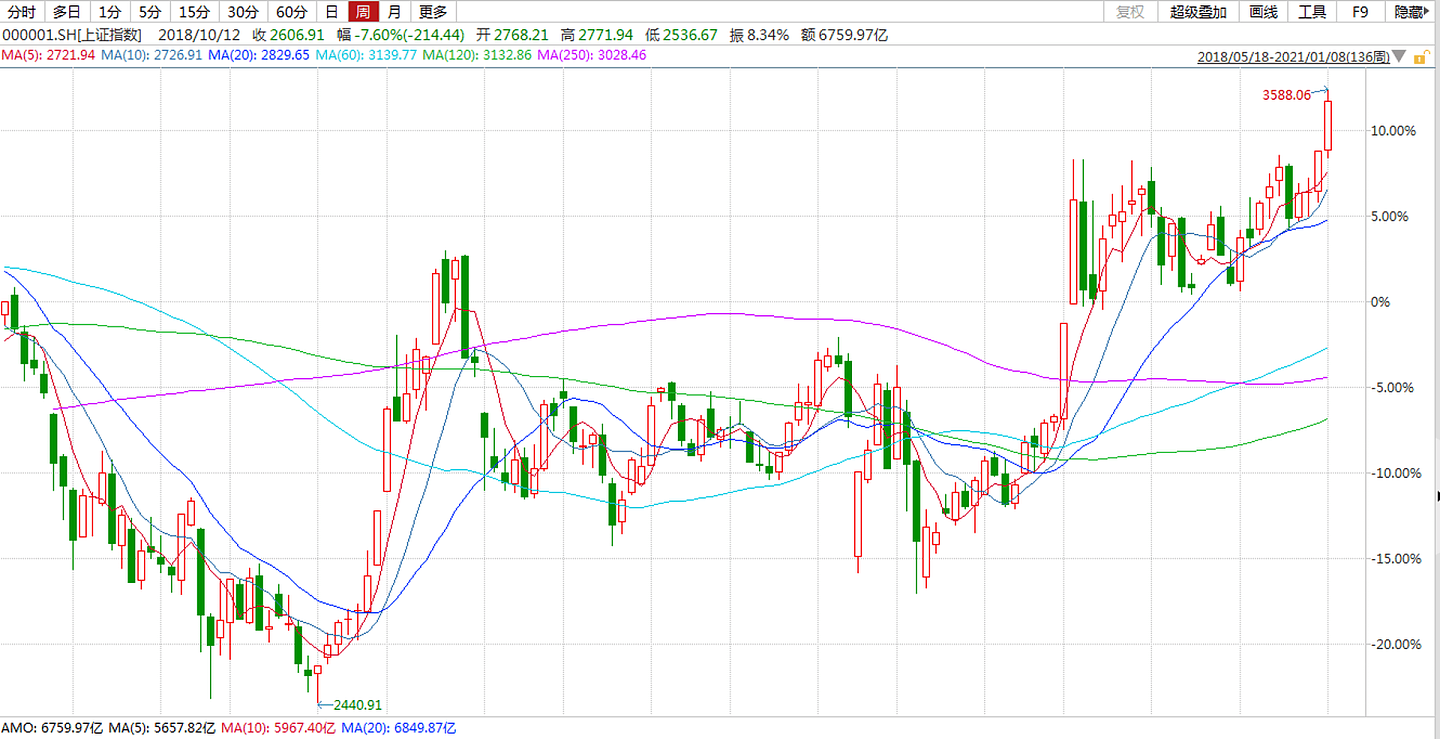Switch to the 日 daily chart tab
The width and height of the screenshot is (1440, 739).
click(332, 12)
